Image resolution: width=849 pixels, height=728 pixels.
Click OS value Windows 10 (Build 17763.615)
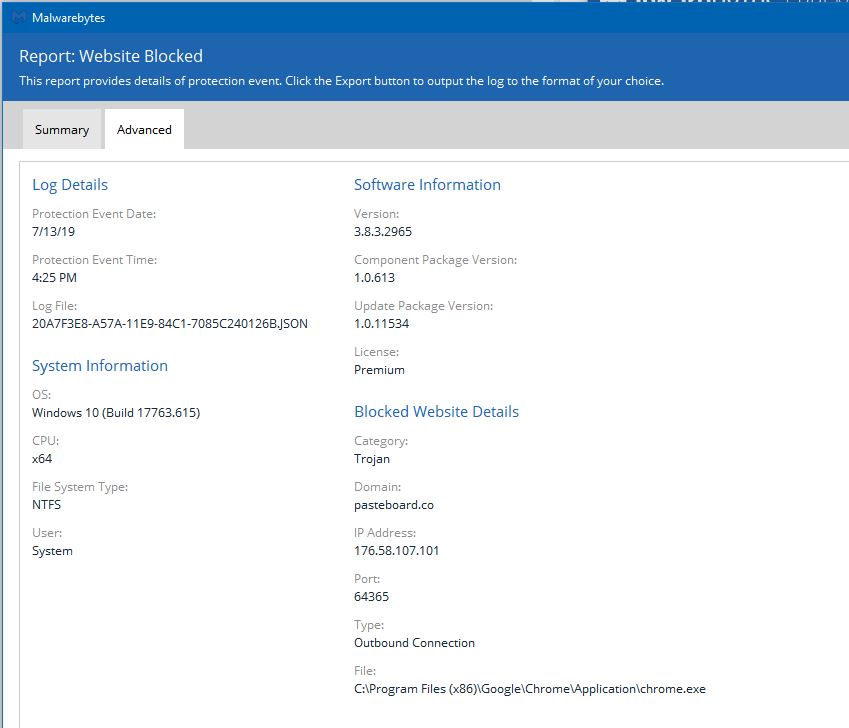point(116,412)
